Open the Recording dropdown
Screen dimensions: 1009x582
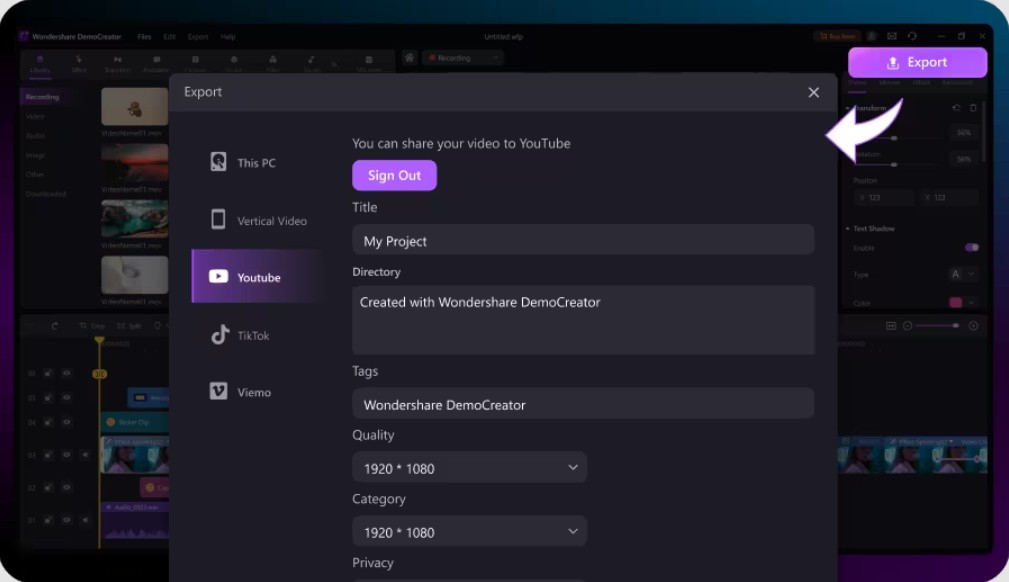[463, 58]
